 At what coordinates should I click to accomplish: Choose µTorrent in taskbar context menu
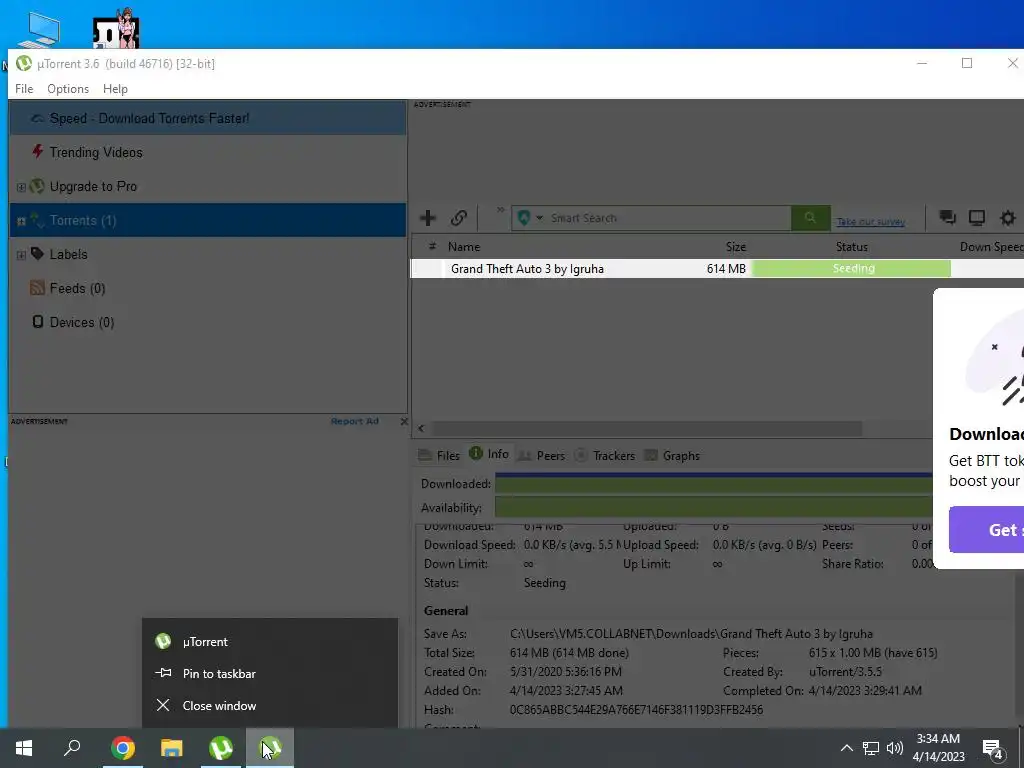(270, 642)
